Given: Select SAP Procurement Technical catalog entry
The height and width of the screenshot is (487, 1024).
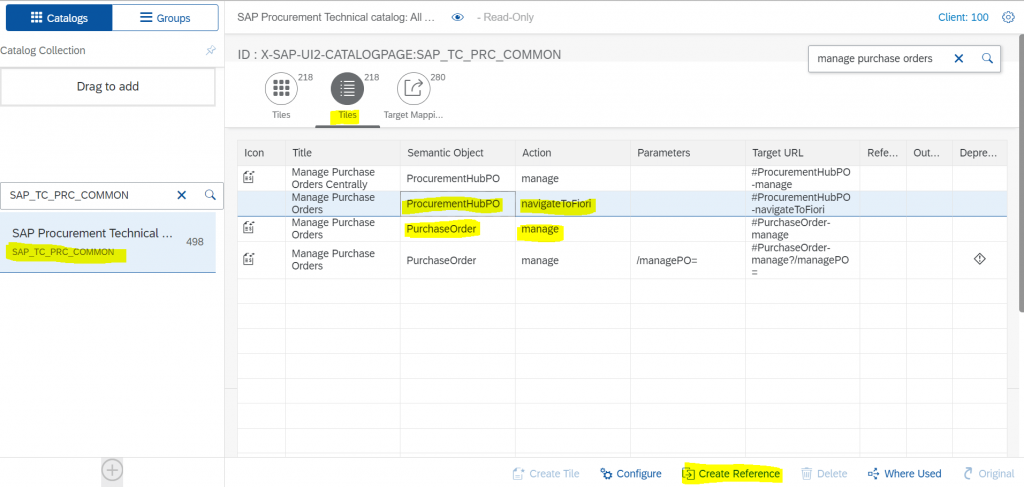Looking at the screenshot, I should click(108, 242).
